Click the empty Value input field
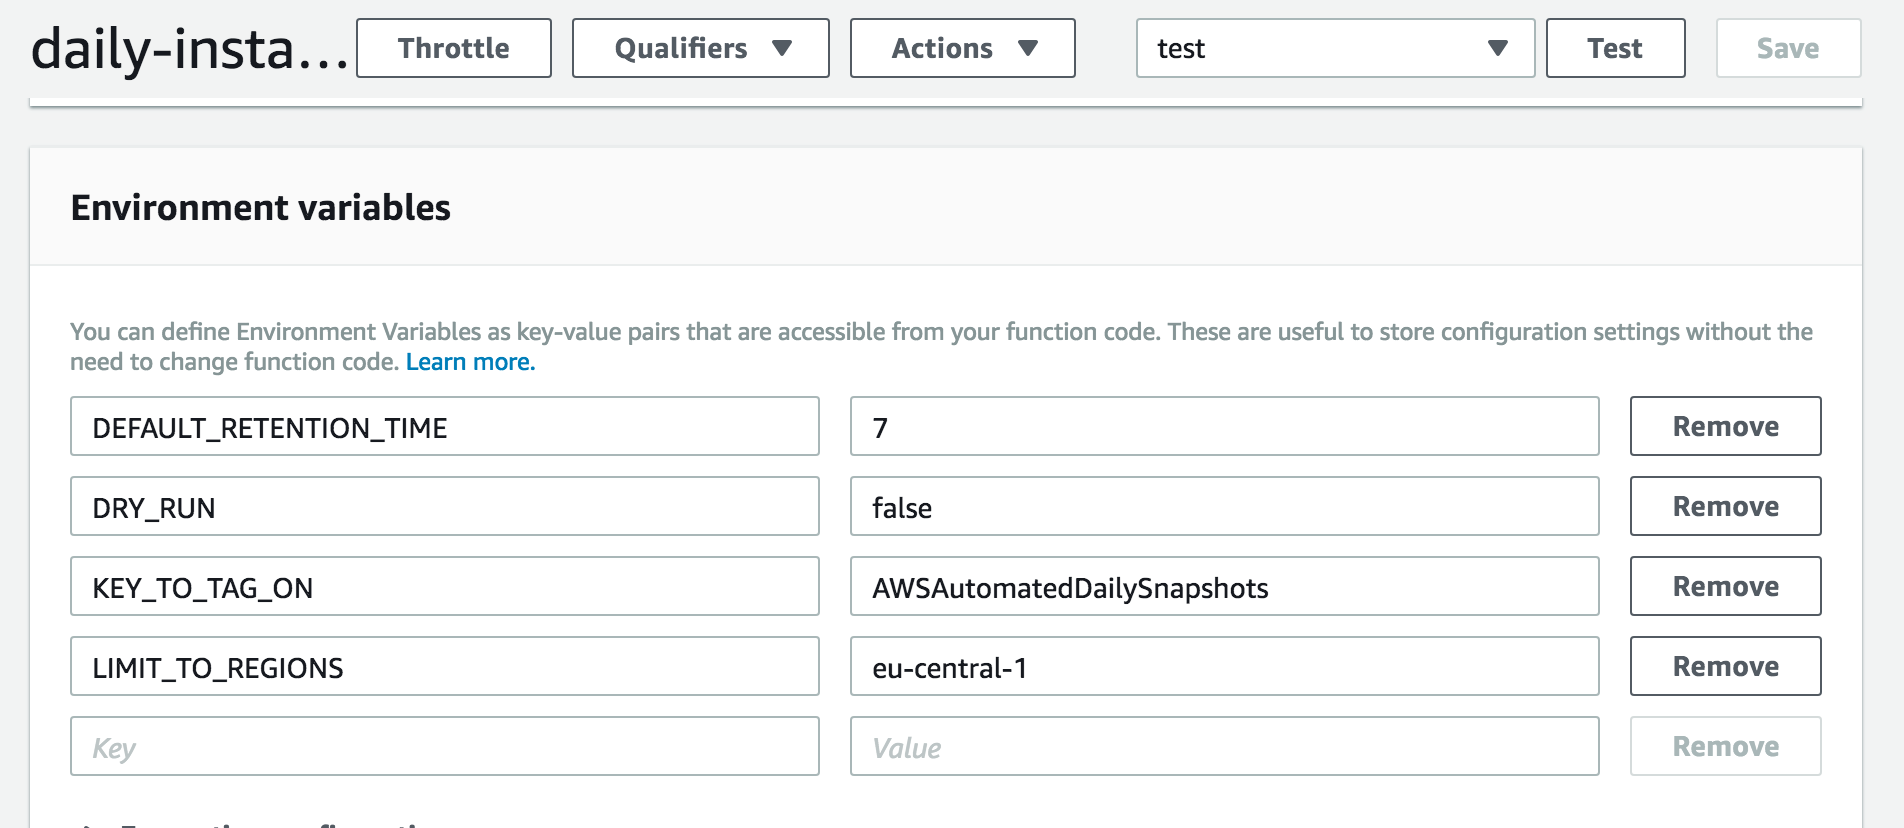The image size is (1904, 828). click(1224, 747)
